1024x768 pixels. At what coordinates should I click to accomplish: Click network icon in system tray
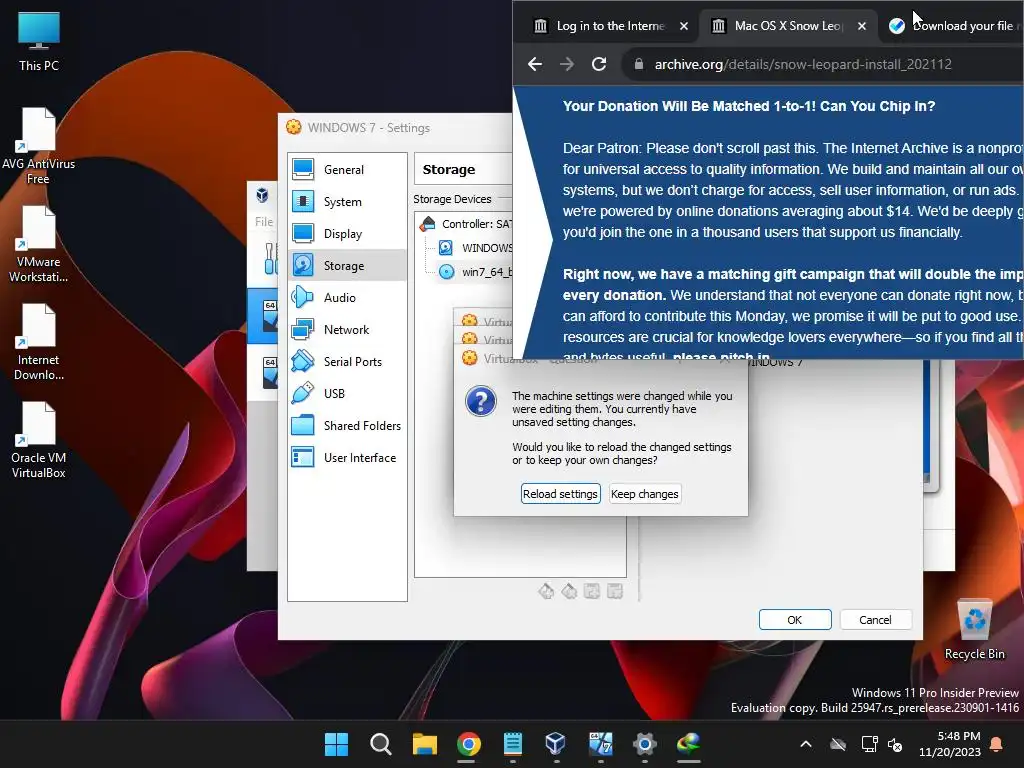click(870, 744)
